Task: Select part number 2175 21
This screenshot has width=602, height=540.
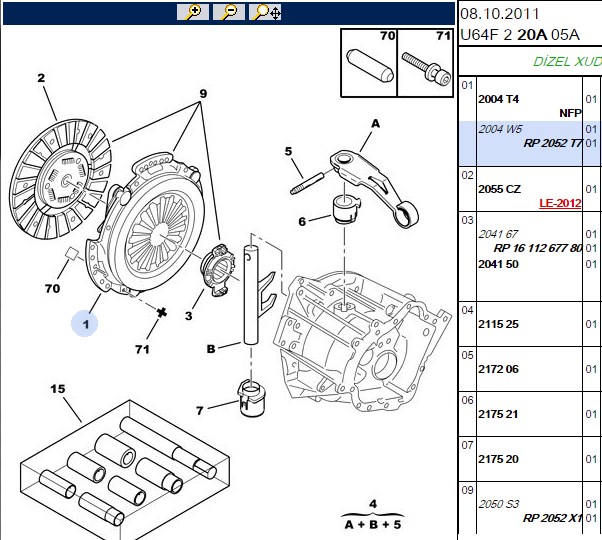Action: click(498, 414)
